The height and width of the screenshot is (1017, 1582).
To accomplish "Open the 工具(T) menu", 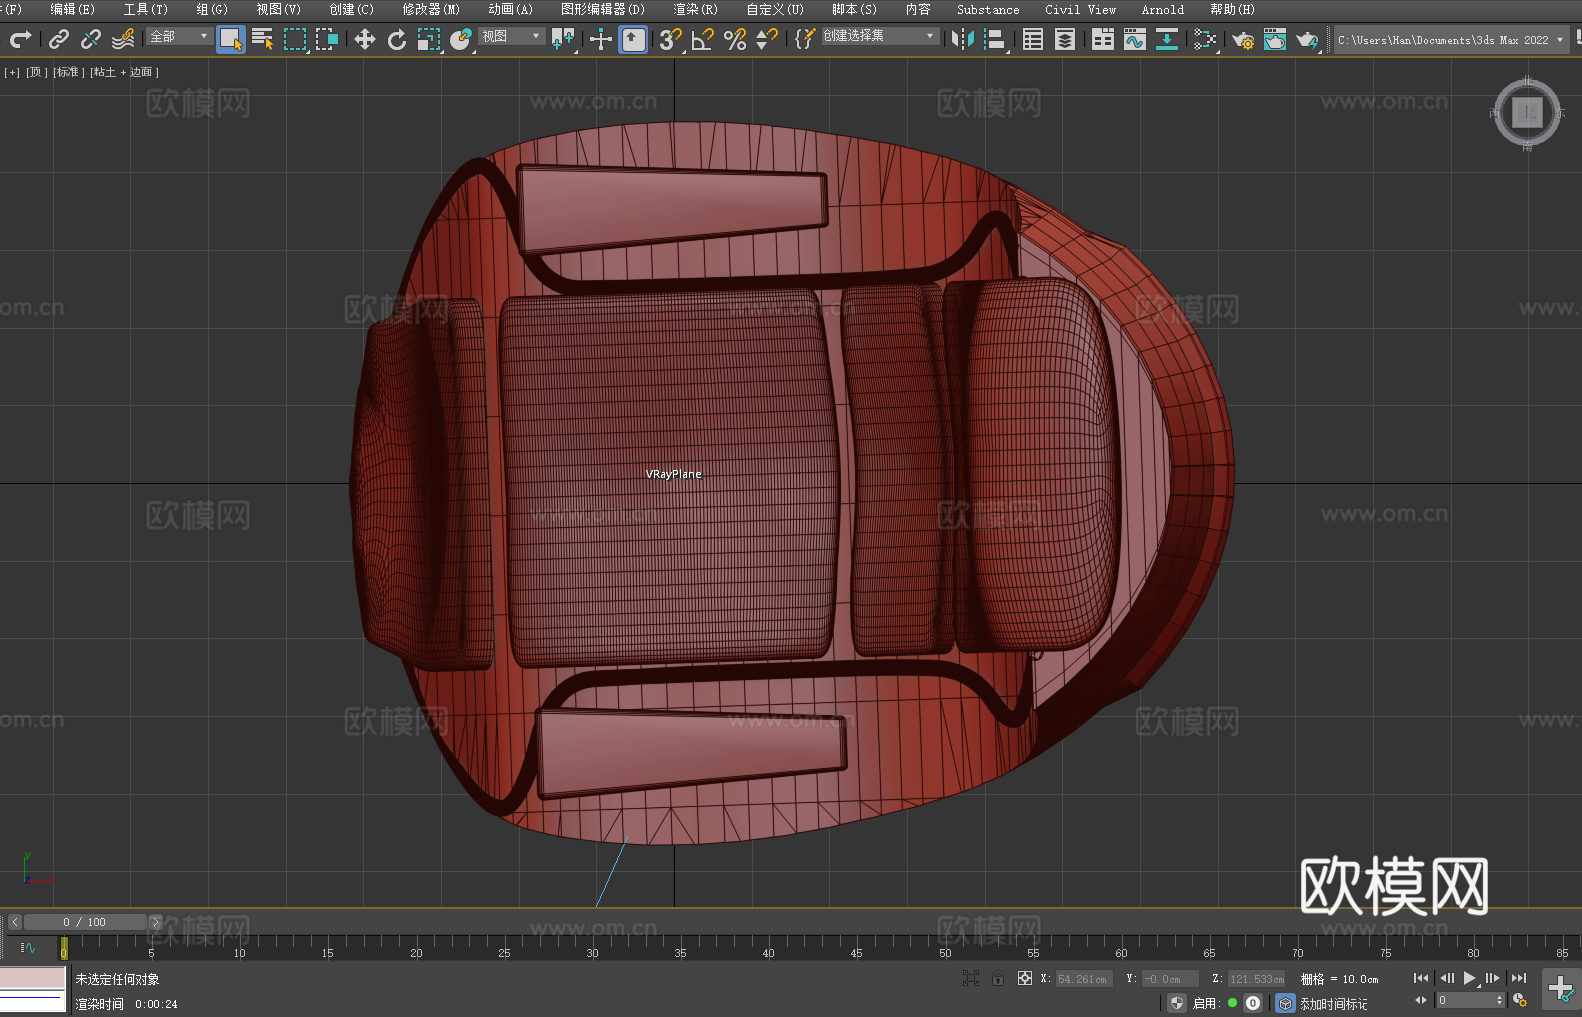I will pyautogui.click(x=146, y=9).
